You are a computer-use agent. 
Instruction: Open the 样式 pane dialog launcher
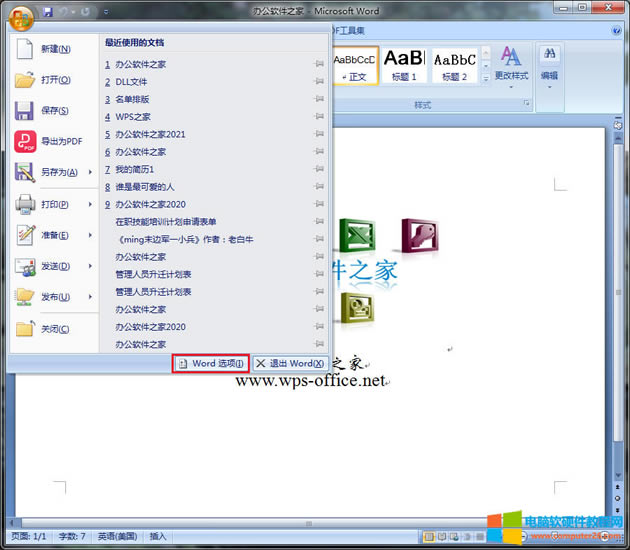pyautogui.click(x=526, y=104)
